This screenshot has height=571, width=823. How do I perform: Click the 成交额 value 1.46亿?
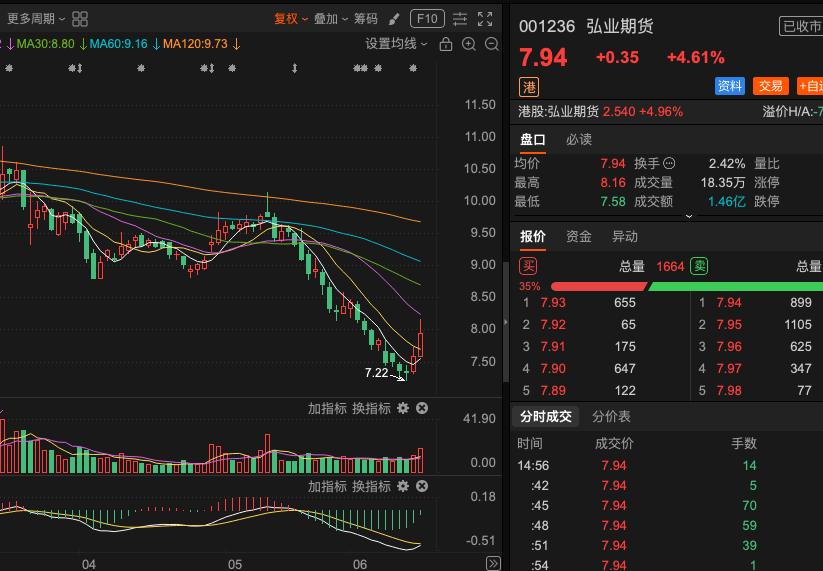point(726,202)
